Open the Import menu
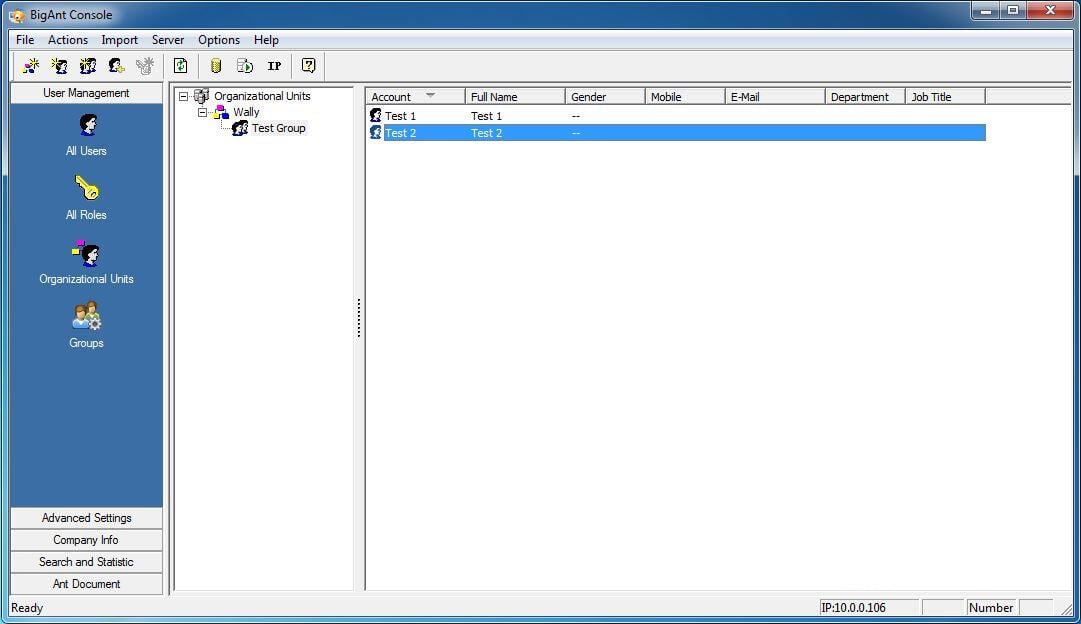Screen dimensions: 1081x624 119,40
